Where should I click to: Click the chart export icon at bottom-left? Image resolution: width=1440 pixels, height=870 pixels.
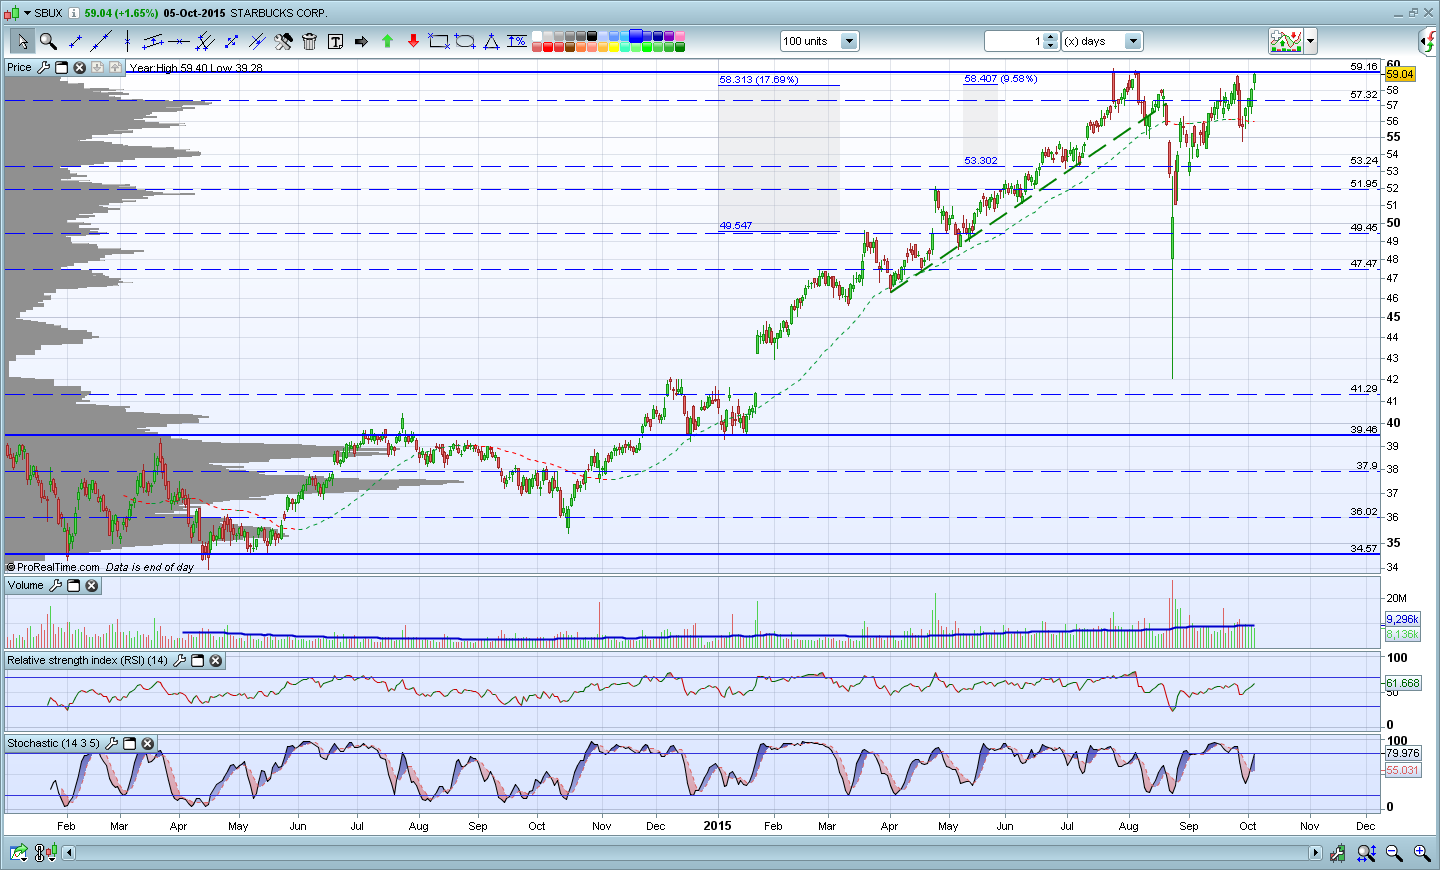(x=18, y=853)
